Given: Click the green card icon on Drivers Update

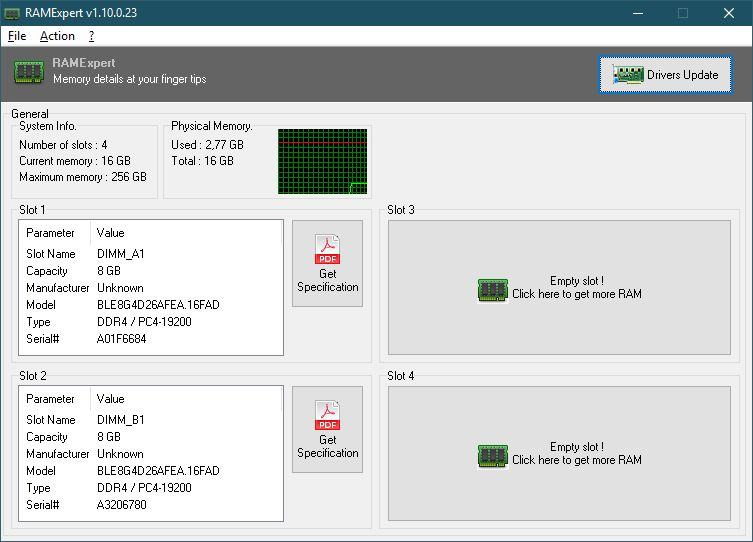Looking at the screenshot, I should point(628,75).
